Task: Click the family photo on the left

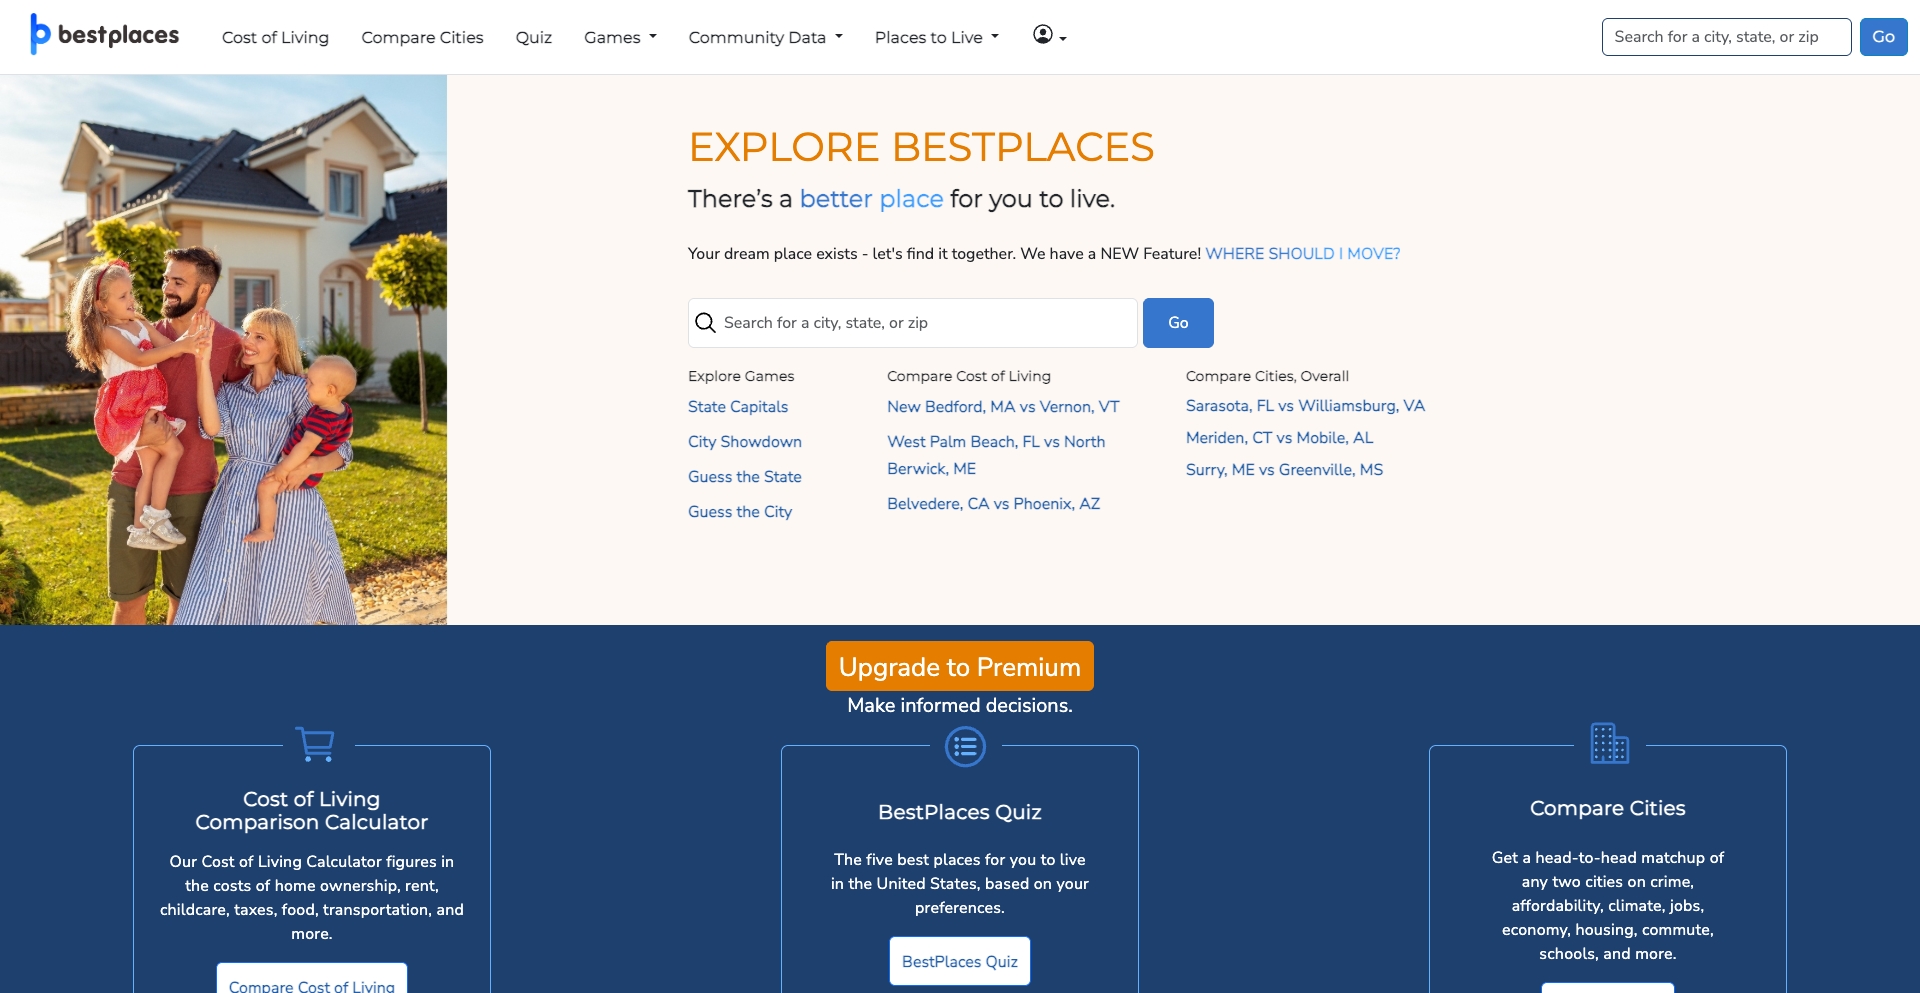Action: 223,350
